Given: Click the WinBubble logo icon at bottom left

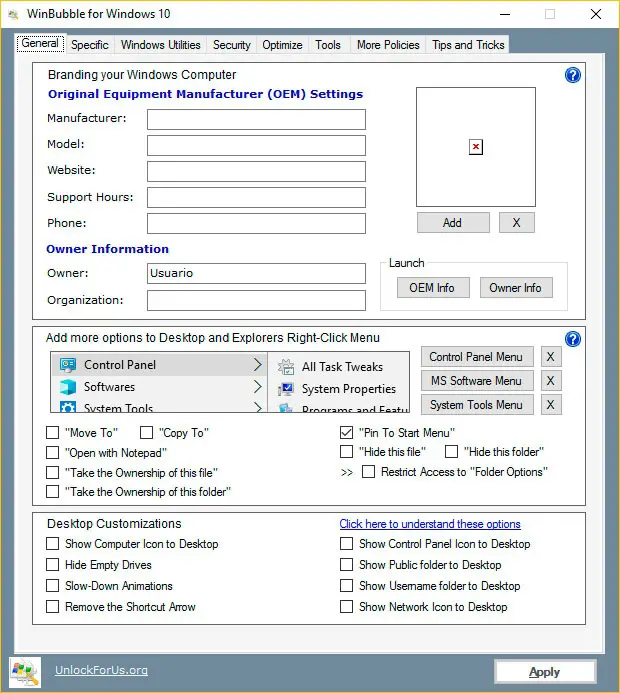Looking at the screenshot, I should click(x=25, y=672).
